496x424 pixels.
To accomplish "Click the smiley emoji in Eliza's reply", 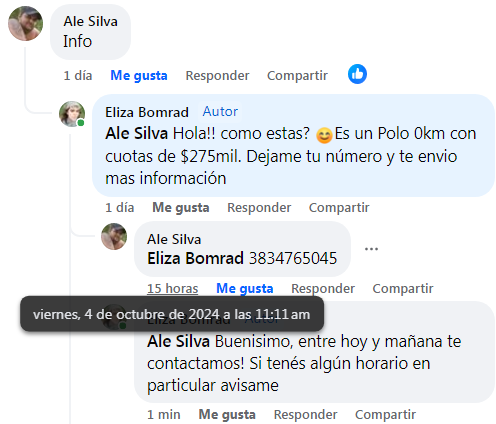I will pos(324,135).
